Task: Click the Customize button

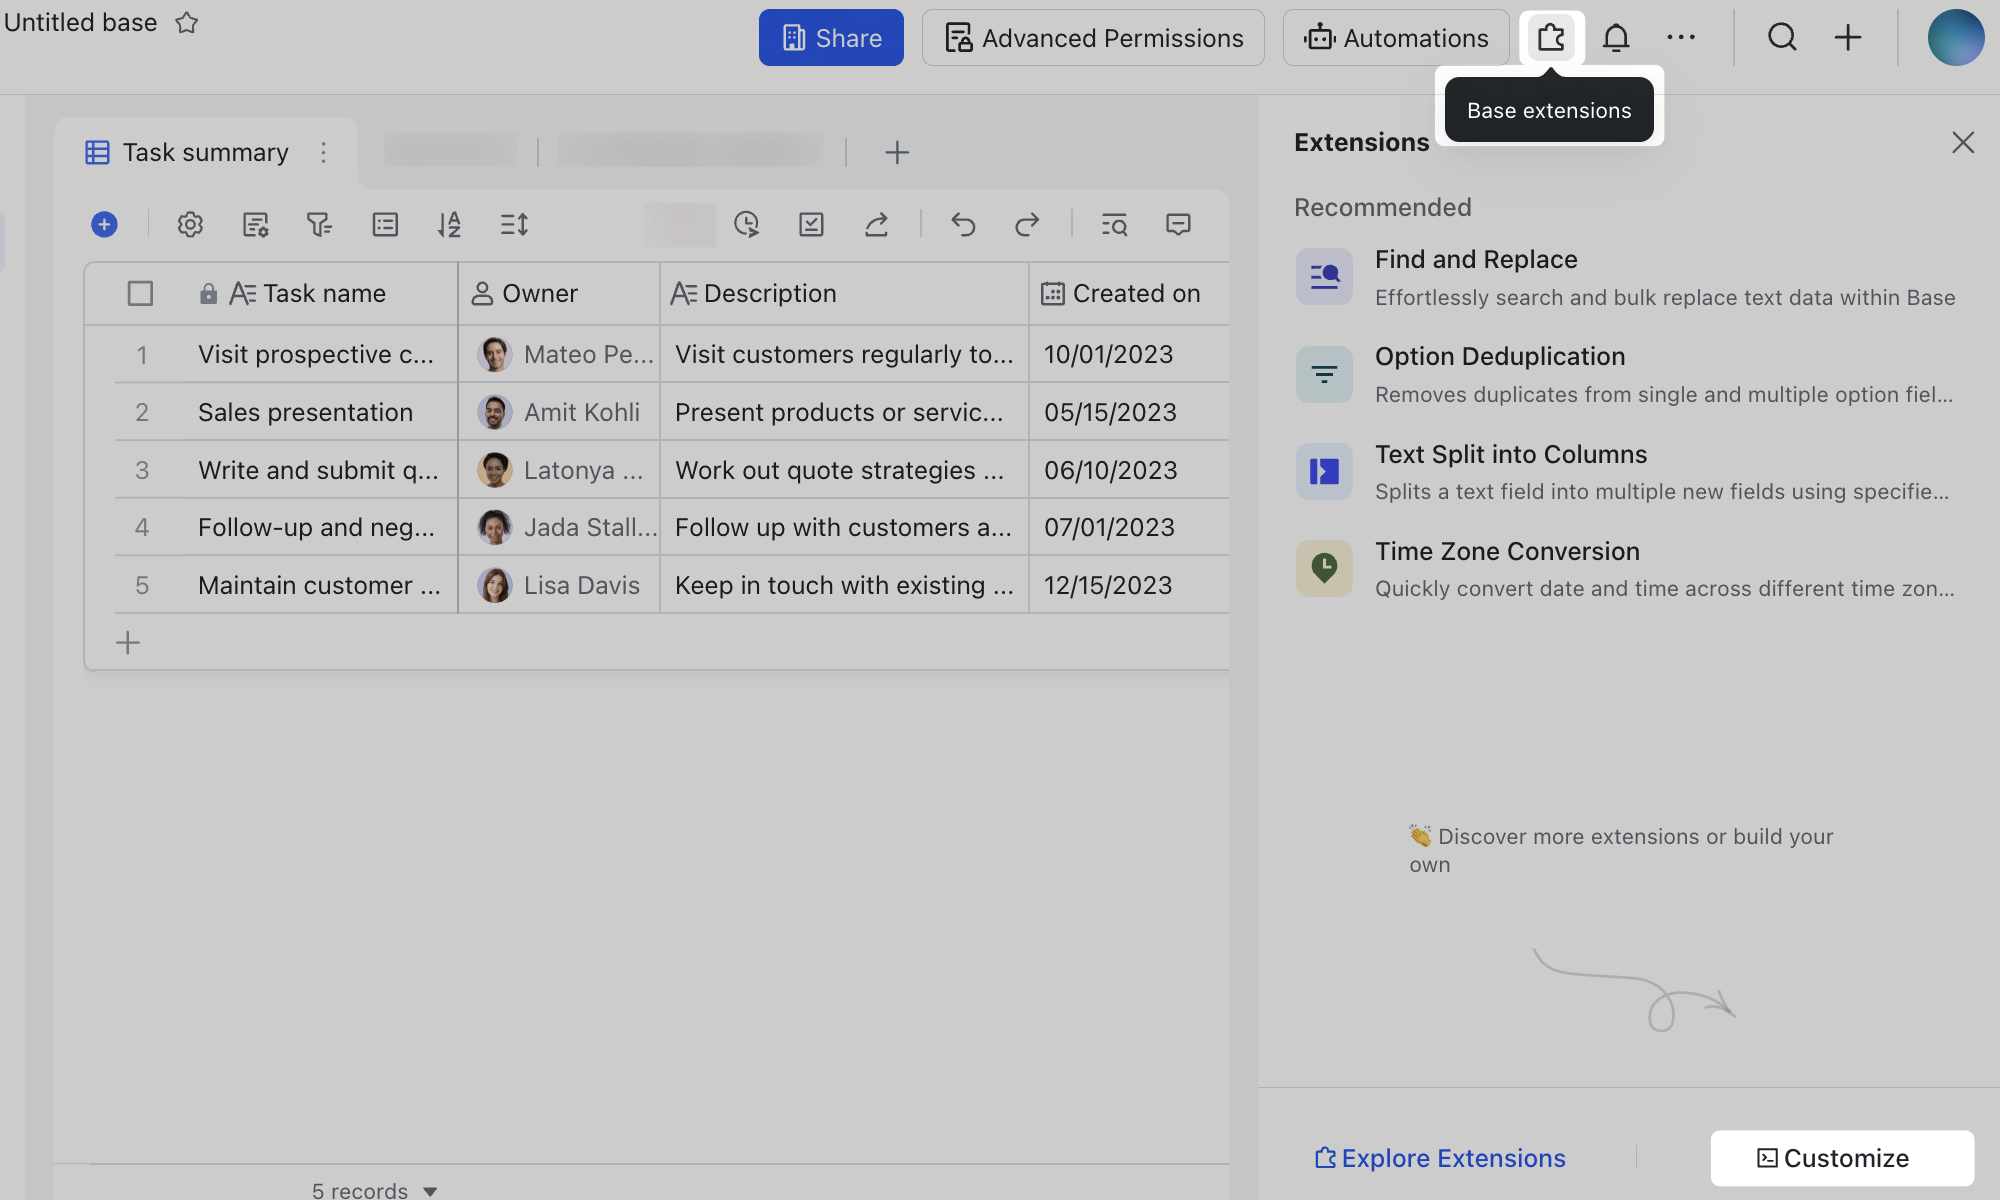Action: click(1841, 1157)
